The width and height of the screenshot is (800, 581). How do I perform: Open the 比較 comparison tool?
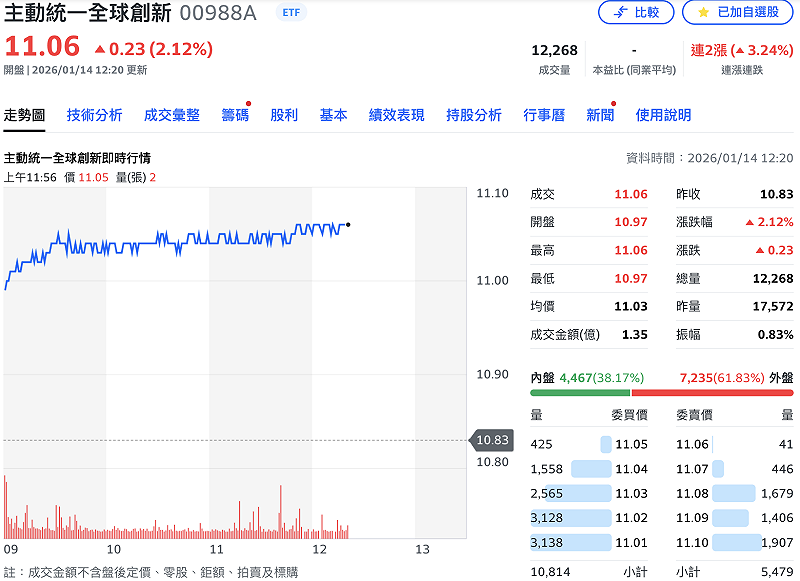coord(636,16)
